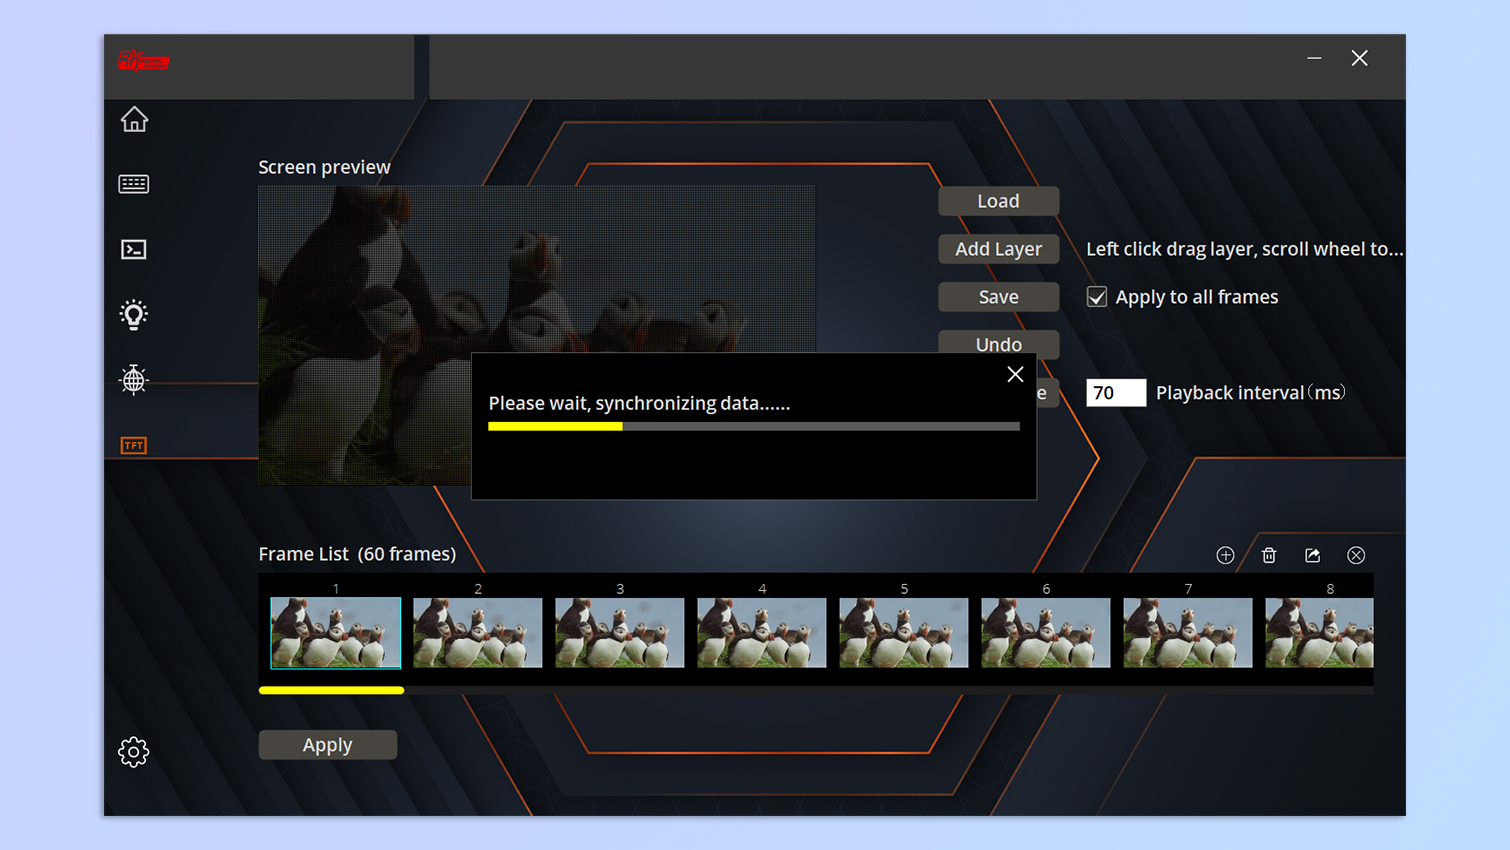Select frame 3 thumbnail
The height and width of the screenshot is (850, 1510).
pyautogui.click(x=620, y=633)
